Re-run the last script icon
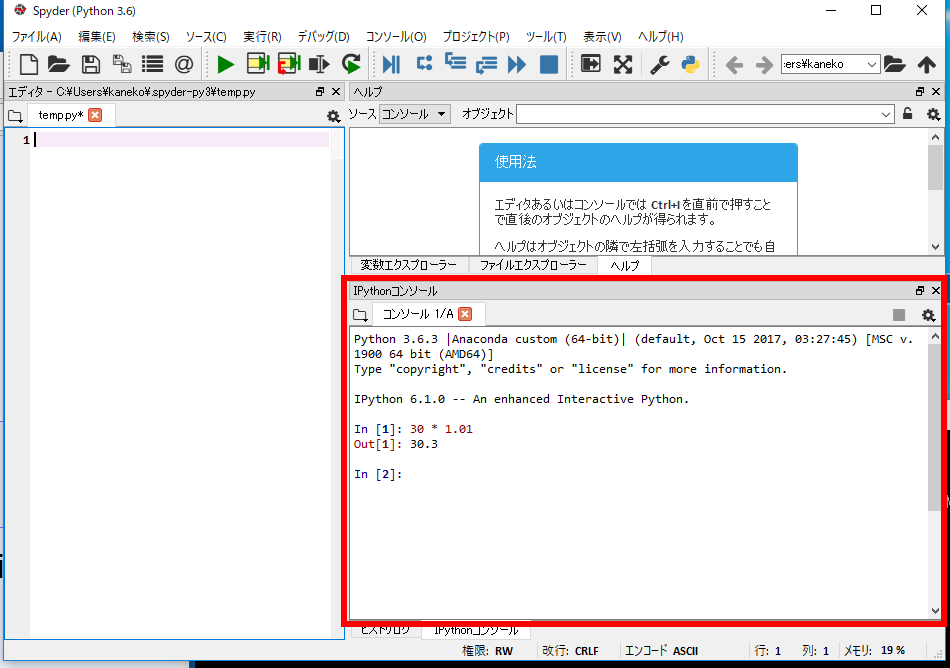This screenshot has height=668, width=950. [x=351, y=64]
